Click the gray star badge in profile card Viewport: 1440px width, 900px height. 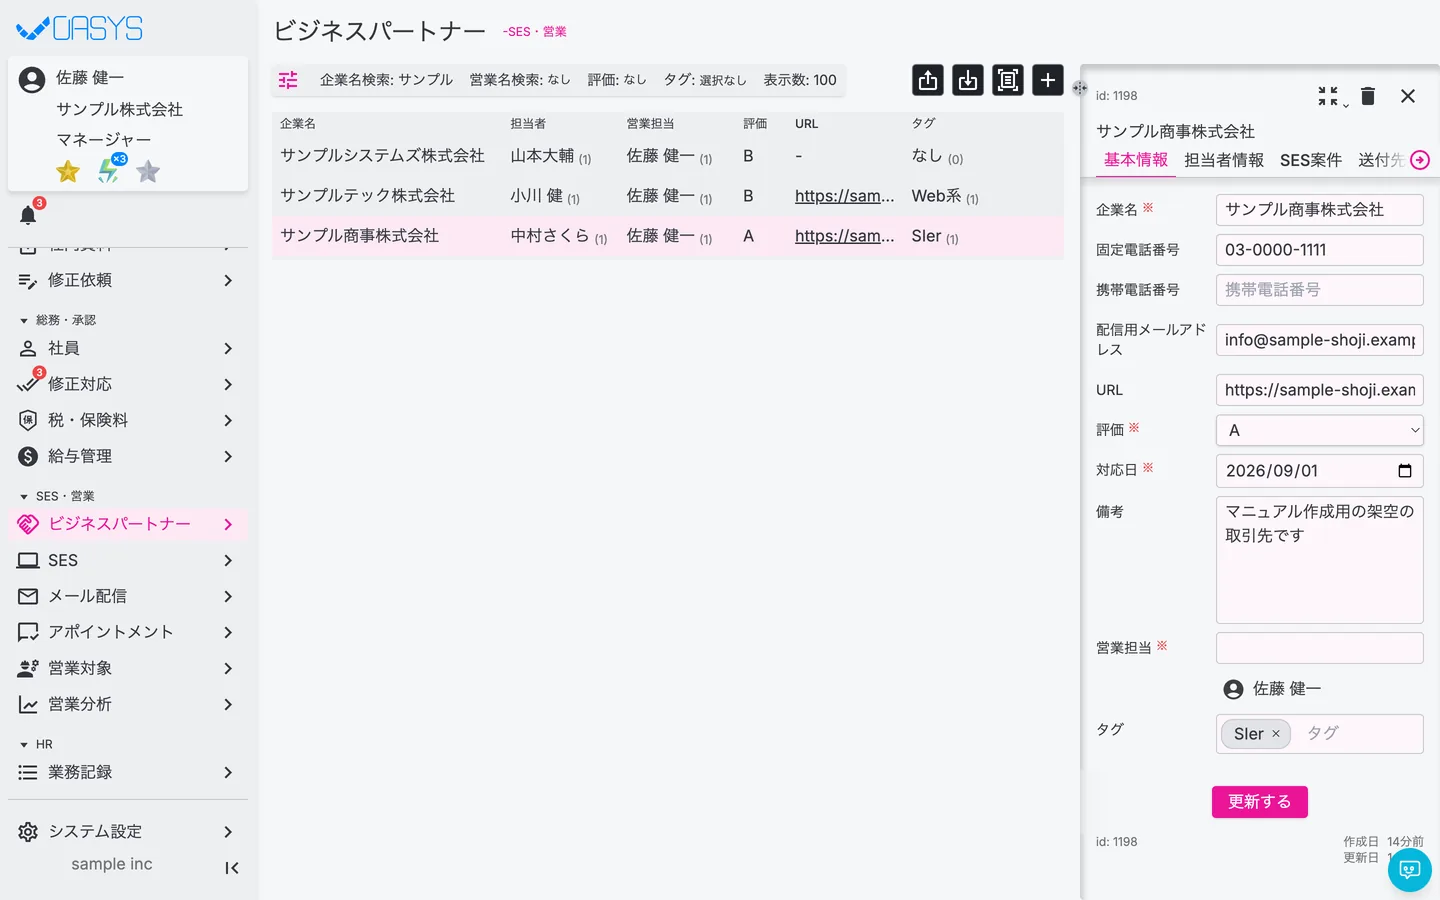pos(148,172)
